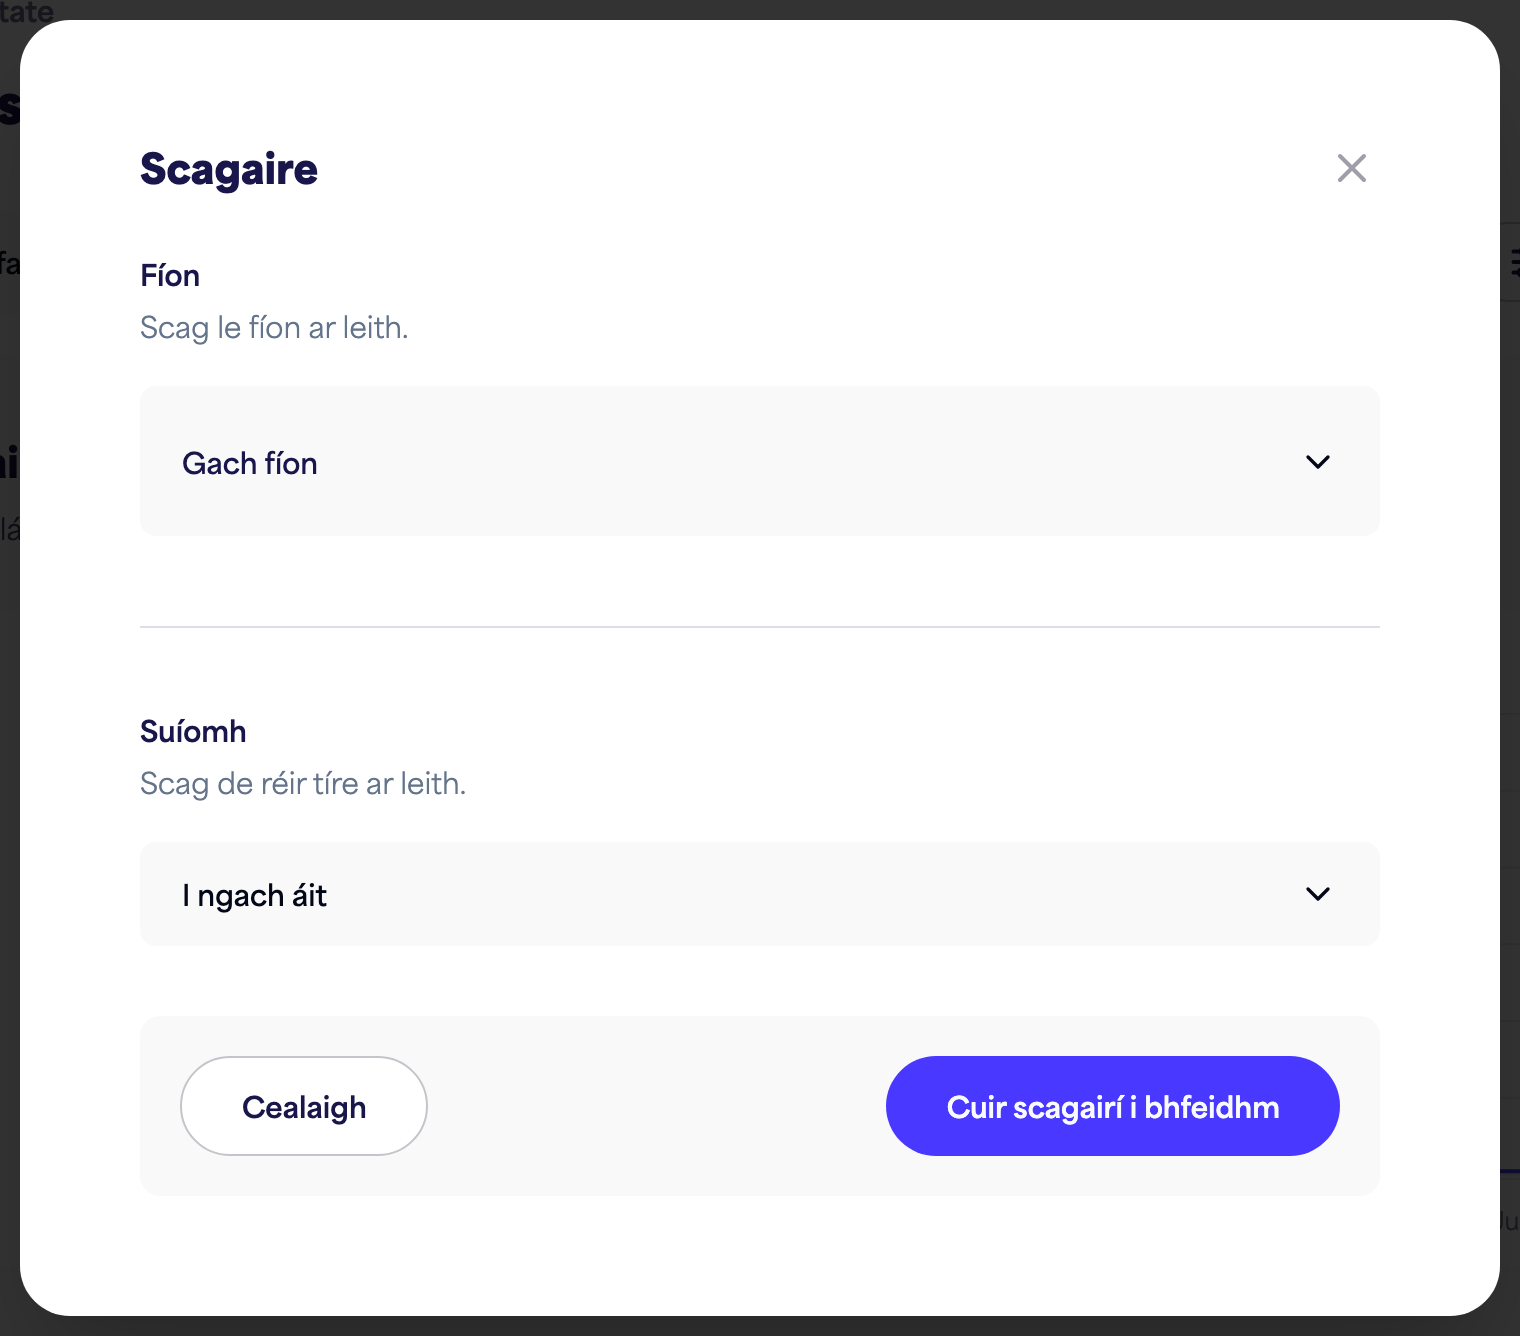Click the Cealaigh button
1520x1336 pixels.
304,1106
